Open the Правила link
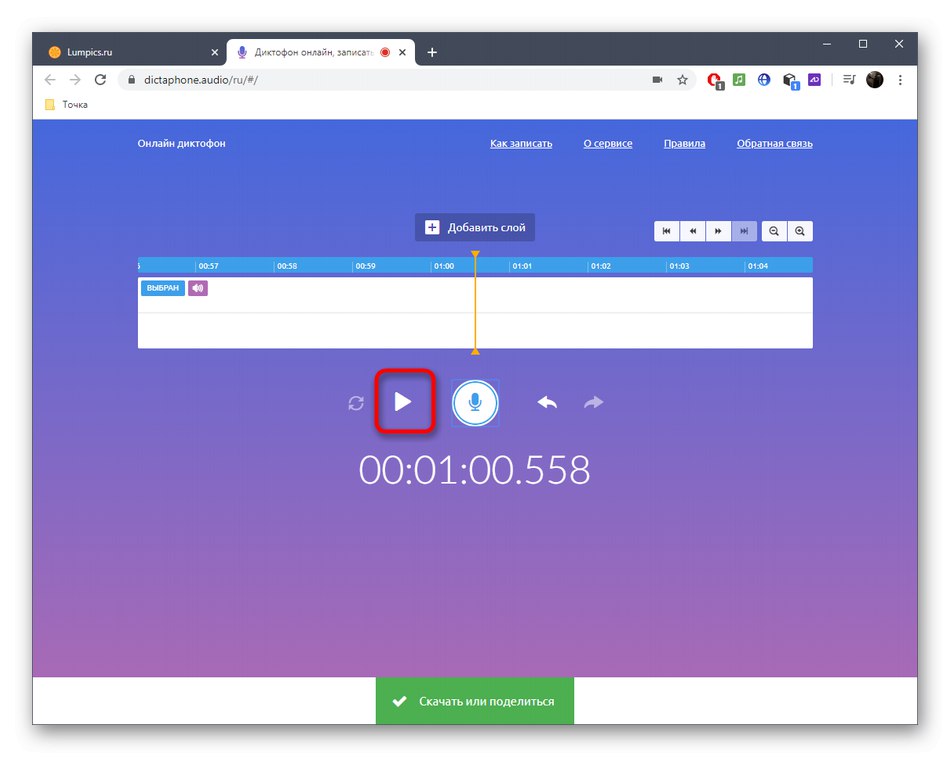The width and height of the screenshot is (950, 757). [684, 144]
